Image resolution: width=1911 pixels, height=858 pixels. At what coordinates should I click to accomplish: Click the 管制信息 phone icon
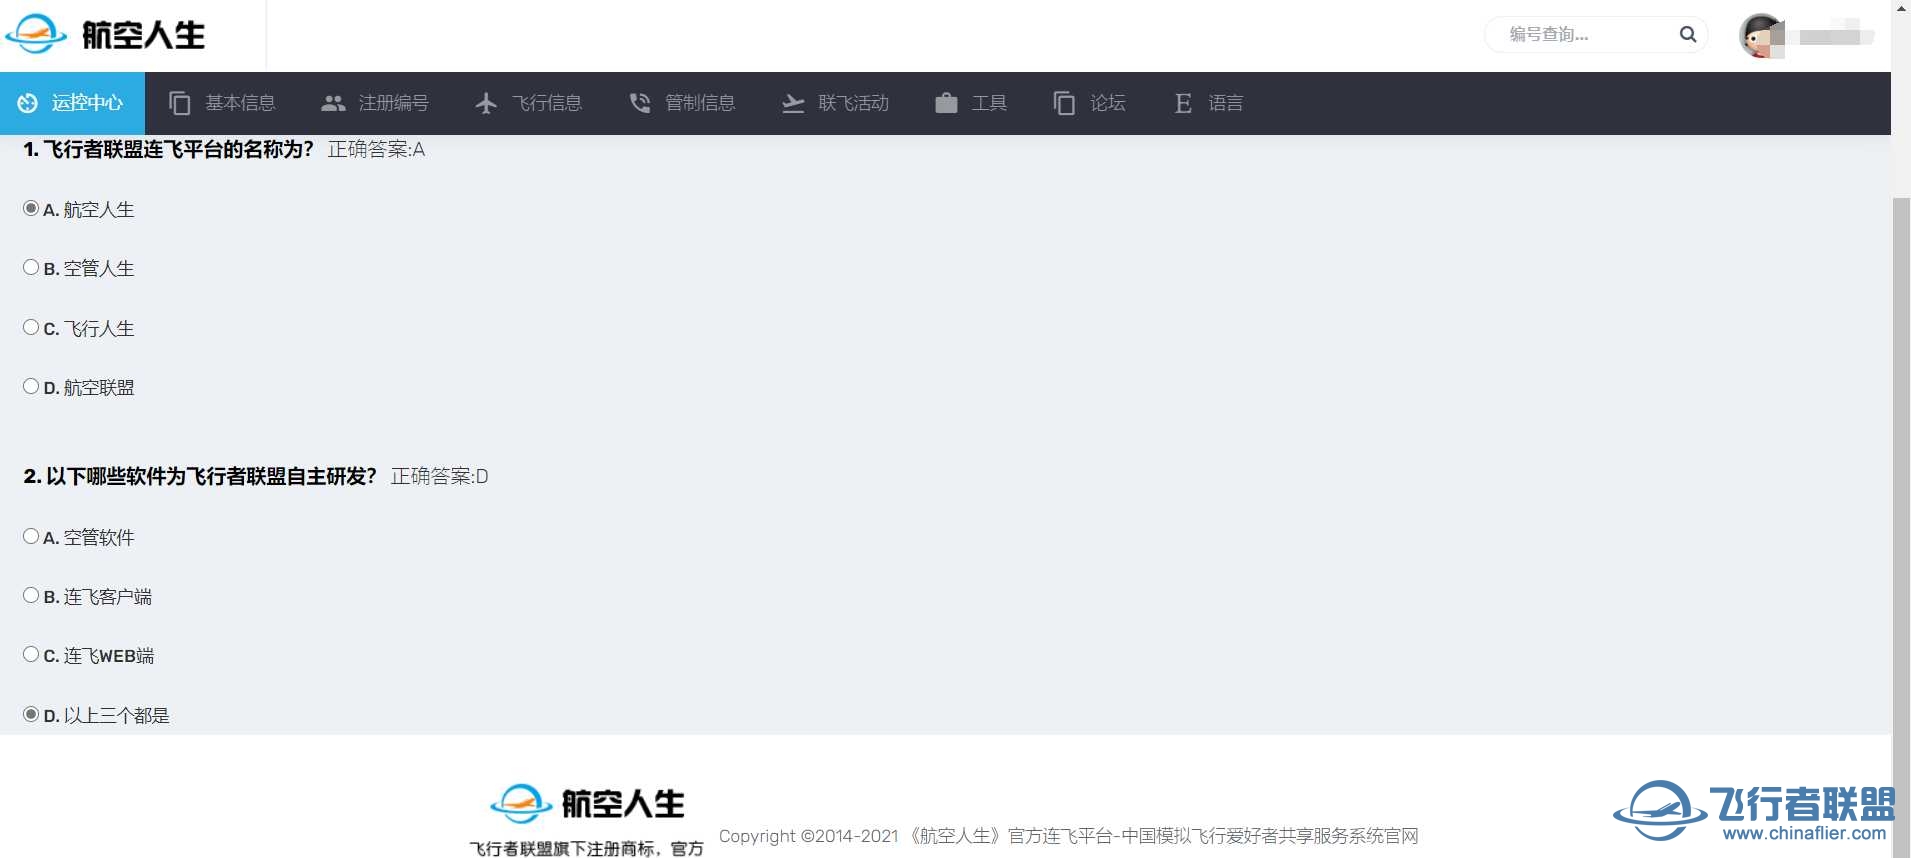pos(640,103)
